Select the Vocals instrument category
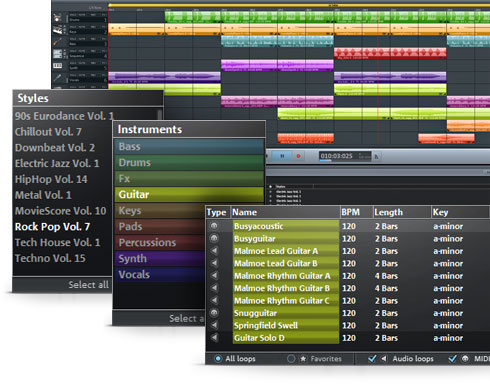This screenshot has height=392, width=490. (x=160, y=275)
